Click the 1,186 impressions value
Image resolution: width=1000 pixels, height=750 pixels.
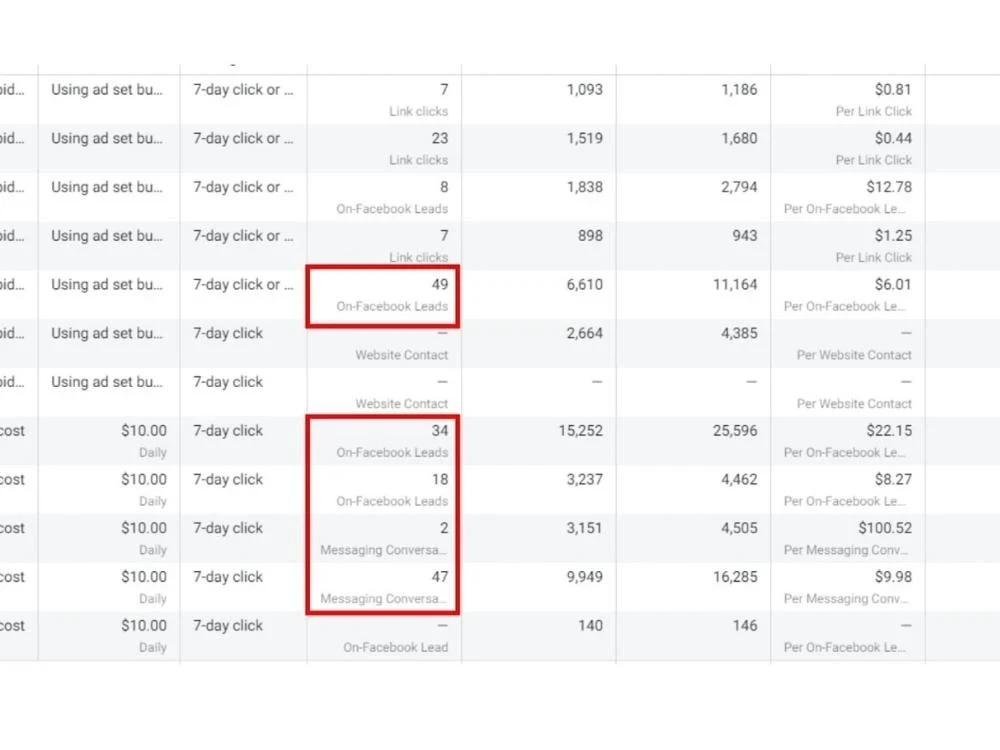click(x=739, y=90)
